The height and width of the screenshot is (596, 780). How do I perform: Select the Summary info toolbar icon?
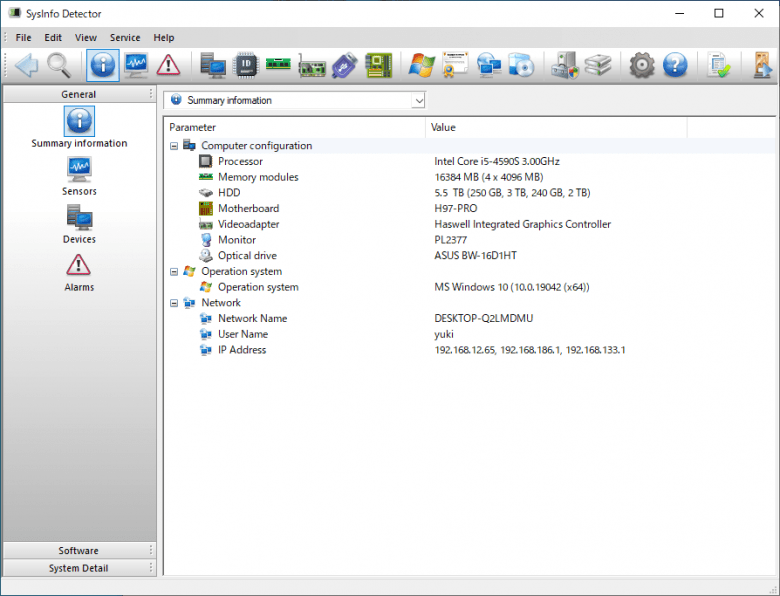point(103,65)
